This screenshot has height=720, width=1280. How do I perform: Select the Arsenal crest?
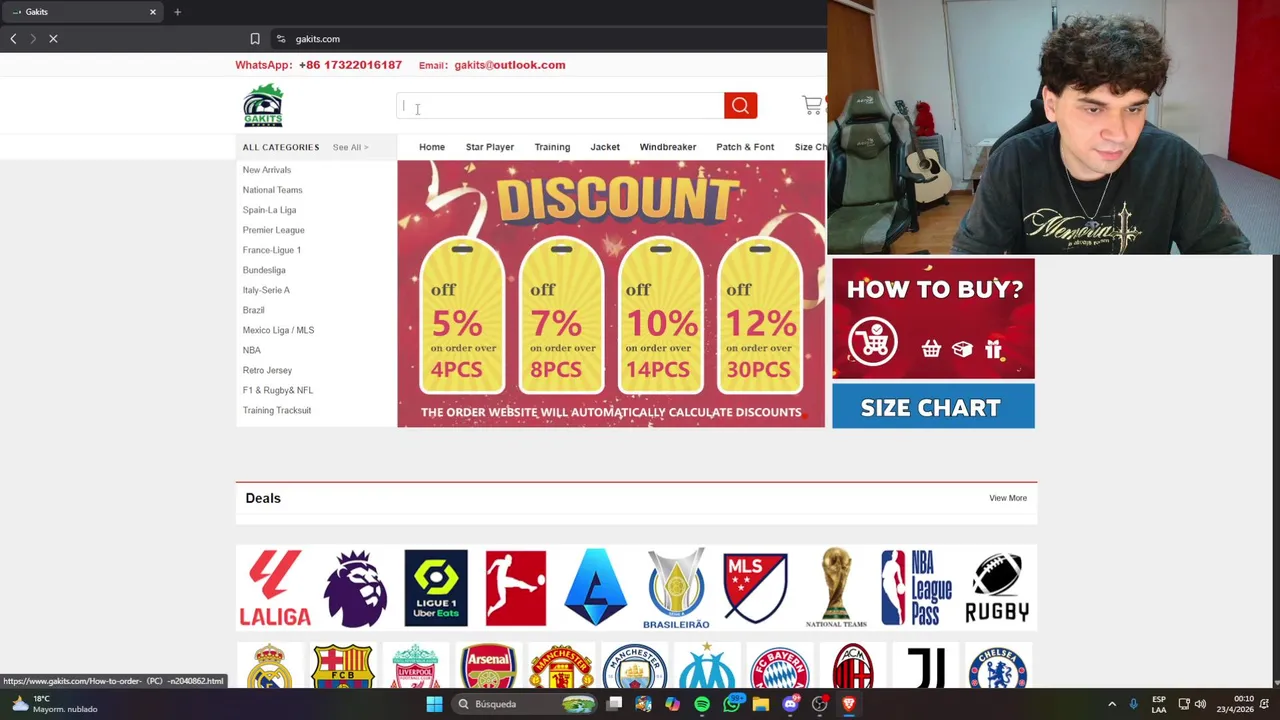coord(488,667)
